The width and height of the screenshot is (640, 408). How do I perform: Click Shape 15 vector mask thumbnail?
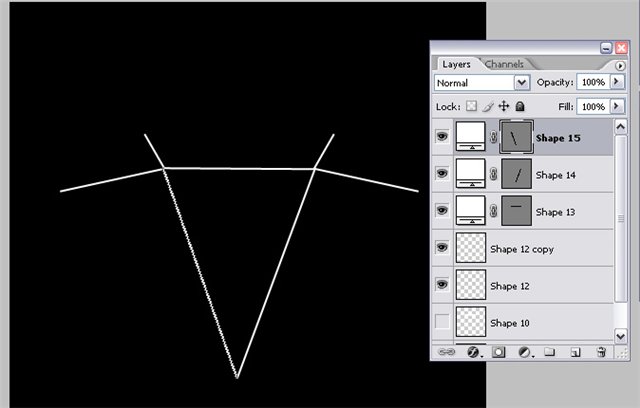tap(516, 137)
